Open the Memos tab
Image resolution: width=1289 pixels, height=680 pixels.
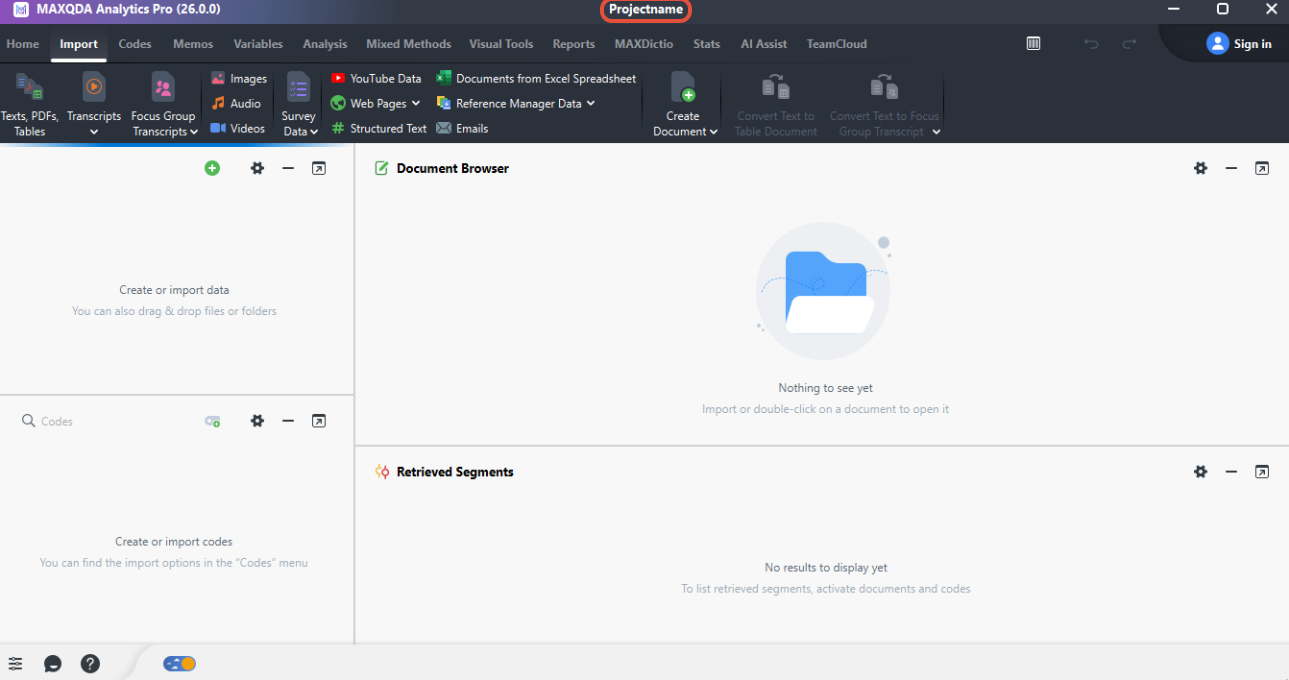coord(193,44)
